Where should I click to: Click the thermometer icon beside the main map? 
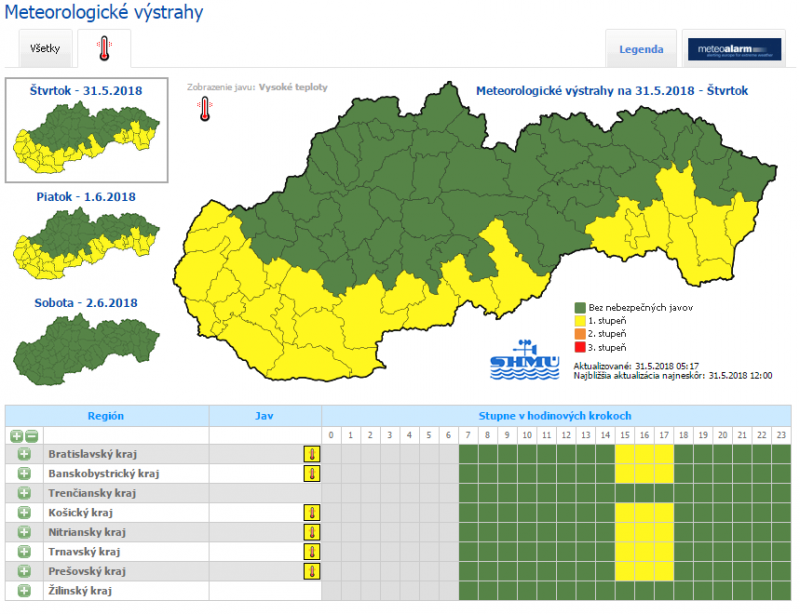[205, 109]
